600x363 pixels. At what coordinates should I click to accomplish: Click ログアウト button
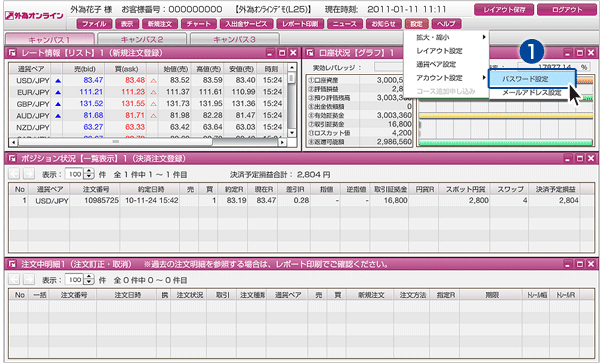coord(567,10)
